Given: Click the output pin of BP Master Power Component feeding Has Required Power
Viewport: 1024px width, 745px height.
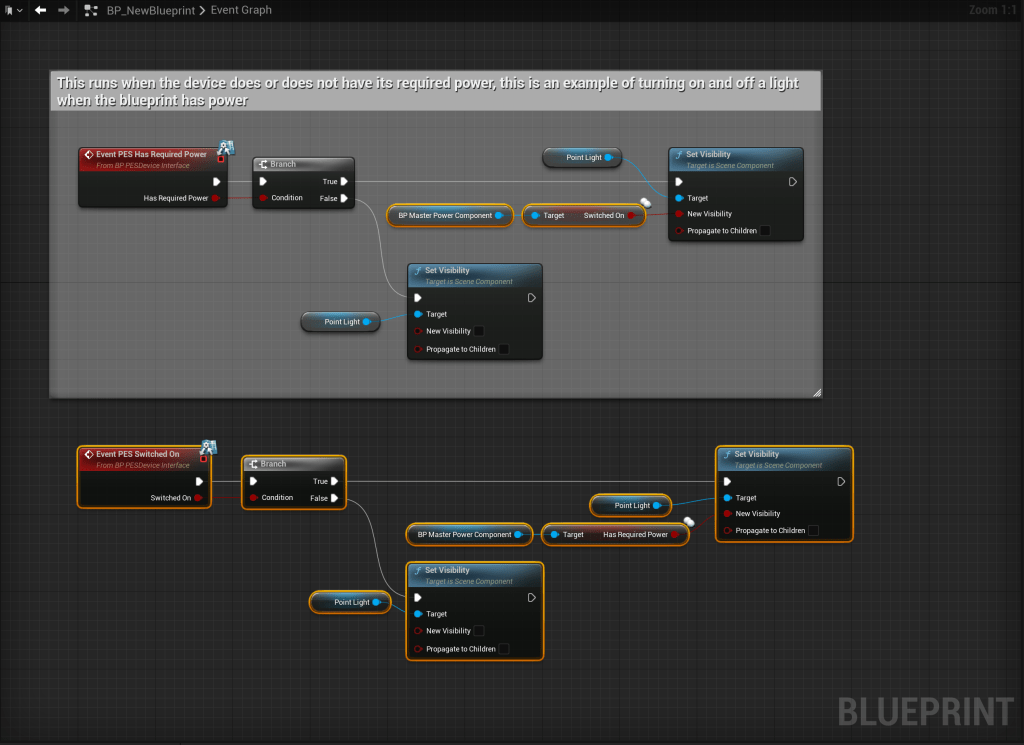Looking at the screenshot, I should click(x=519, y=535).
